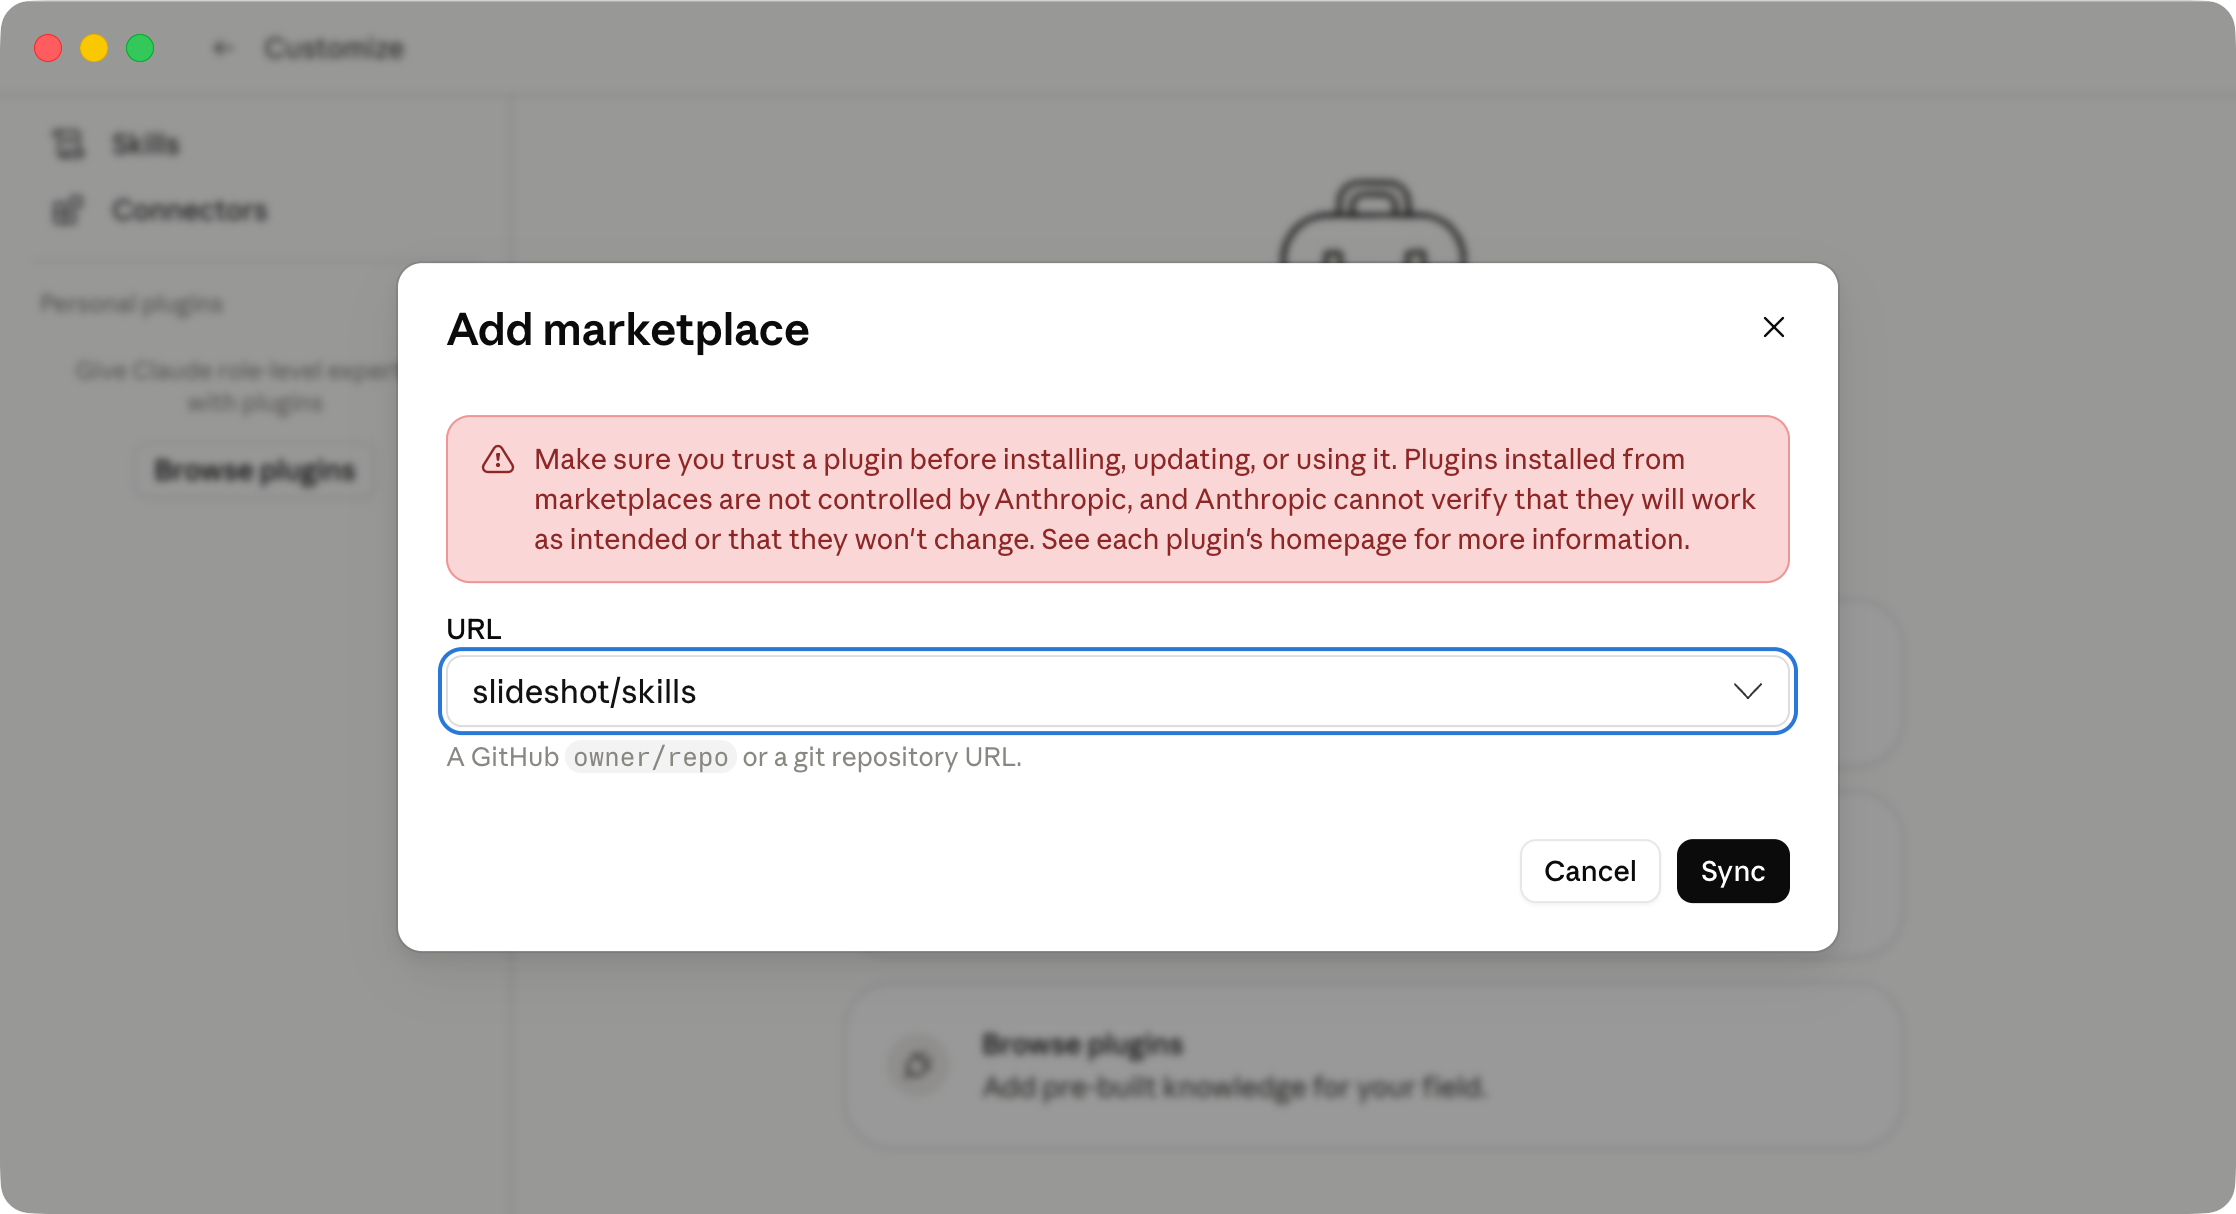Click the Sync button
Image resolution: width=2236 pixels, height=1214 pixels.
1732,871
